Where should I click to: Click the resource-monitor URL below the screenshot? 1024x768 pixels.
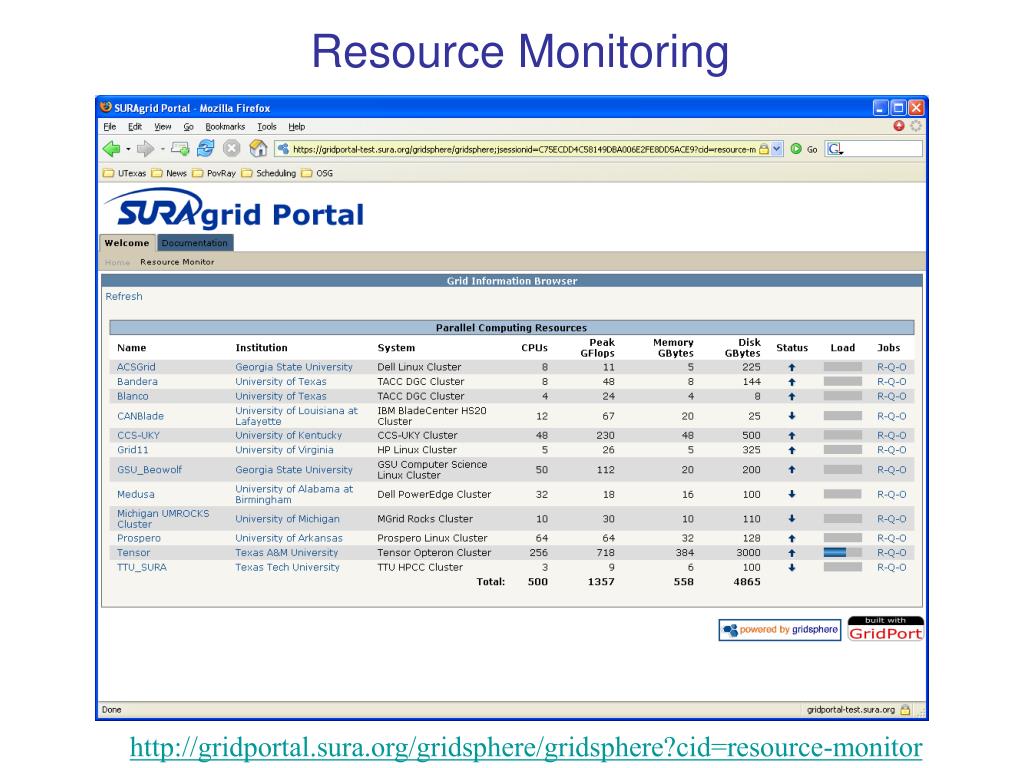526,747
